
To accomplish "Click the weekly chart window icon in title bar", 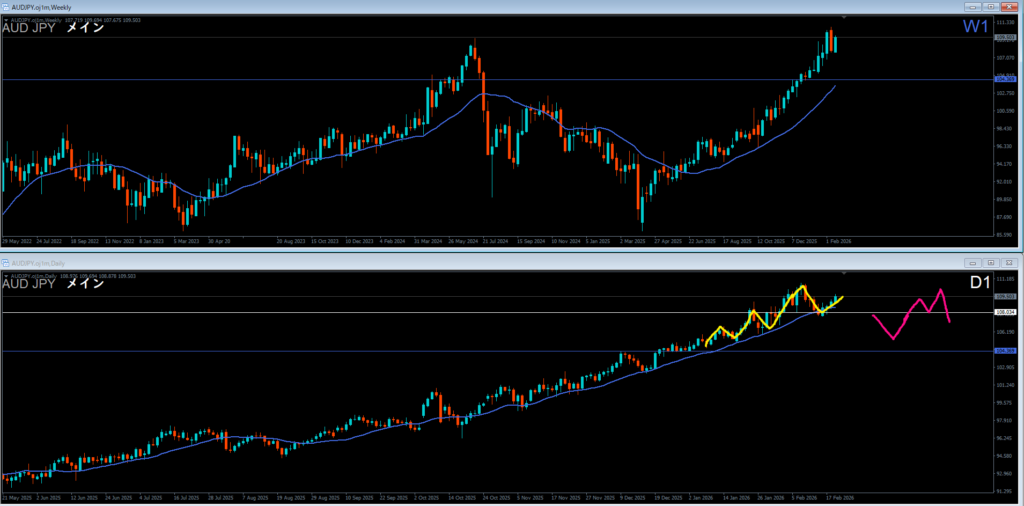I will 5,6.
